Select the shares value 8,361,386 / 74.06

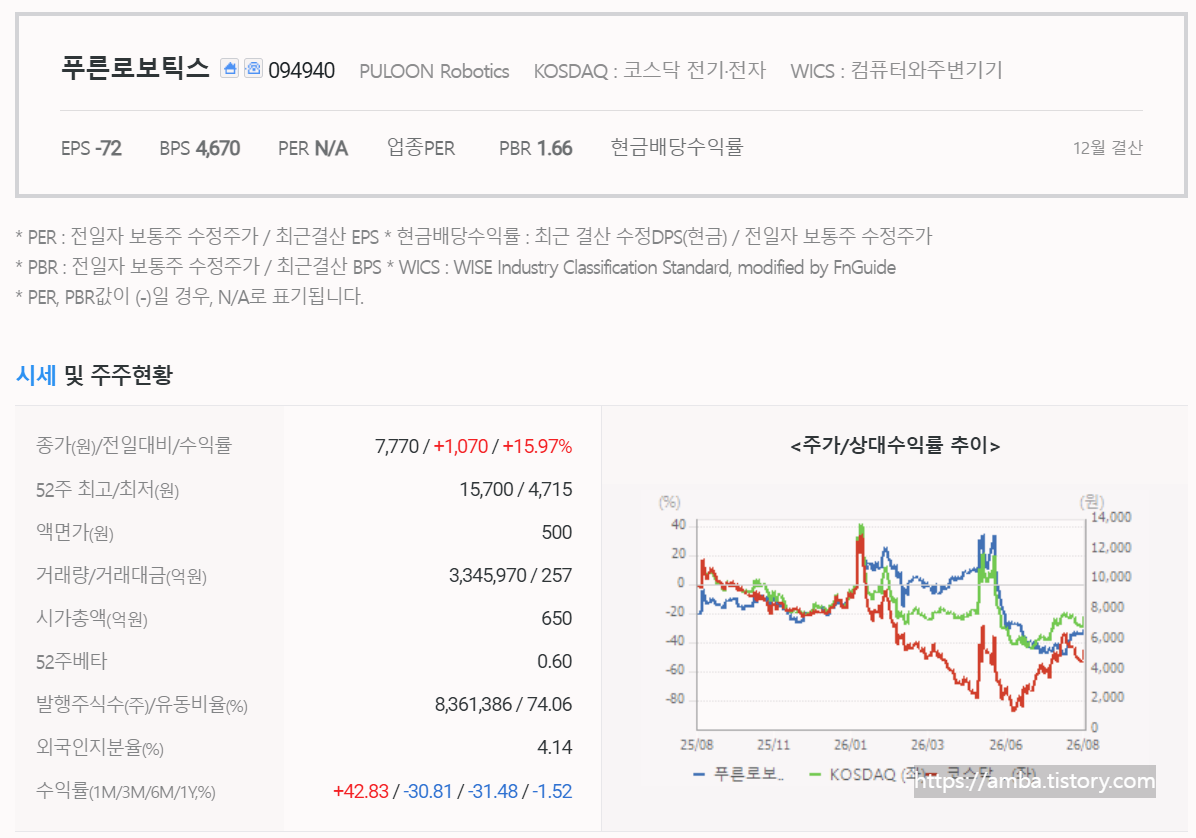(503, 705)
